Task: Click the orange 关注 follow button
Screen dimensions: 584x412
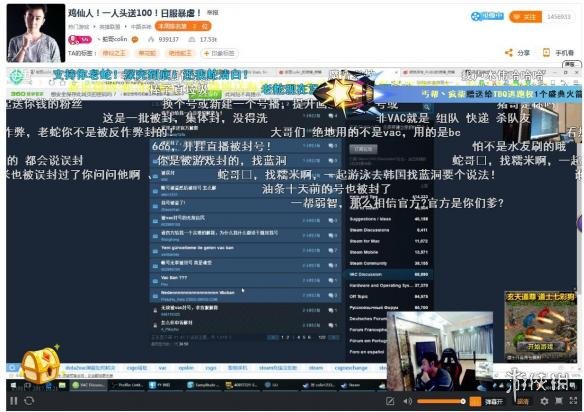Action: tap(525, 17)
